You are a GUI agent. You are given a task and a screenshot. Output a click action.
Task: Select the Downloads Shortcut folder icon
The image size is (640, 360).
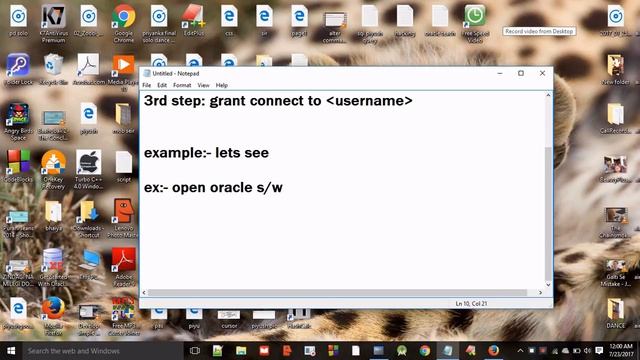(x=89, y=218)
